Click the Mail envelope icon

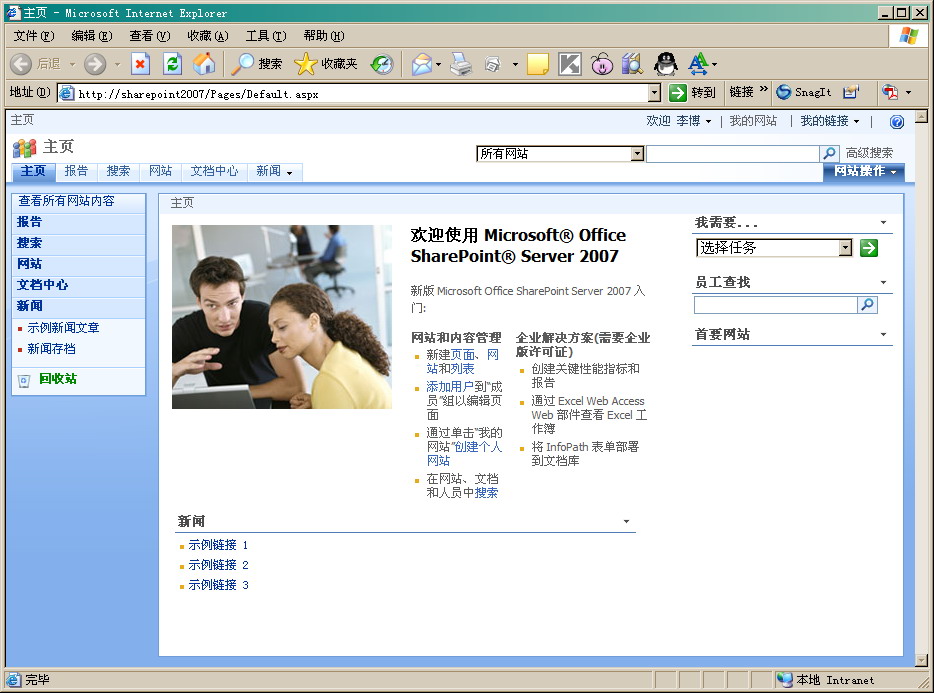pos(422,64)
